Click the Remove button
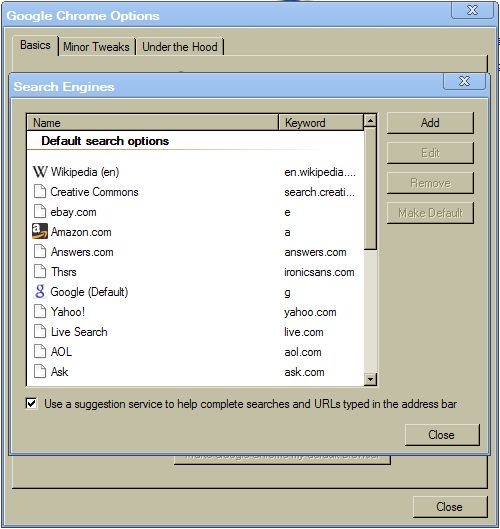This screenshot has height=529, width=500. tap(430, 183)
